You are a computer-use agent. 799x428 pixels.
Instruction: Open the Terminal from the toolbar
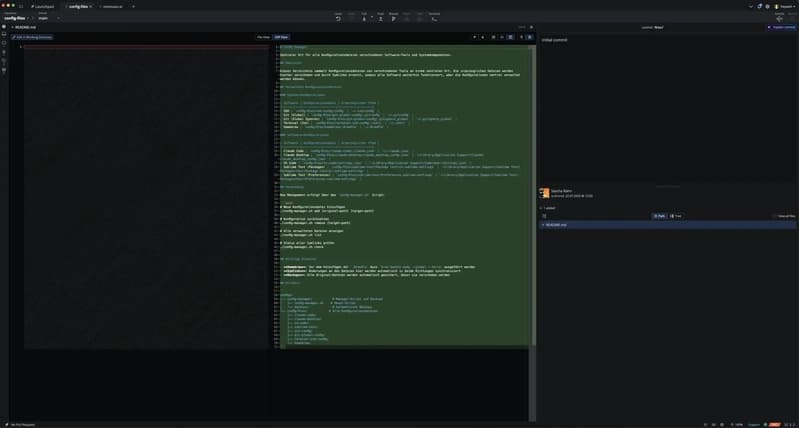coord(434,17)
